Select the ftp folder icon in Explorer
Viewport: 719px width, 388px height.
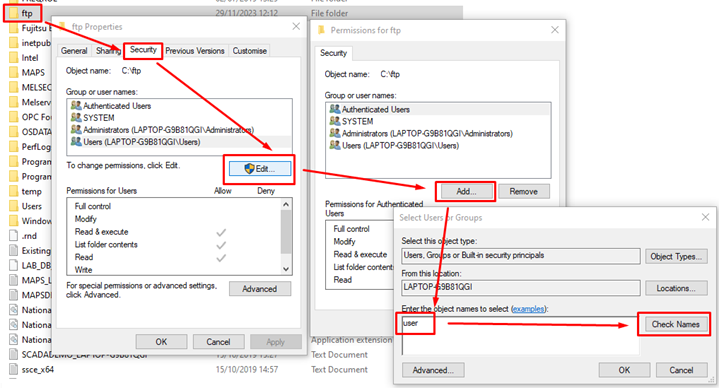coord(14,13)
